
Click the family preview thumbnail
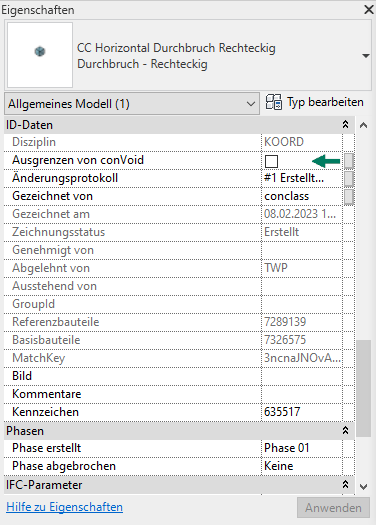pos(40,55)
